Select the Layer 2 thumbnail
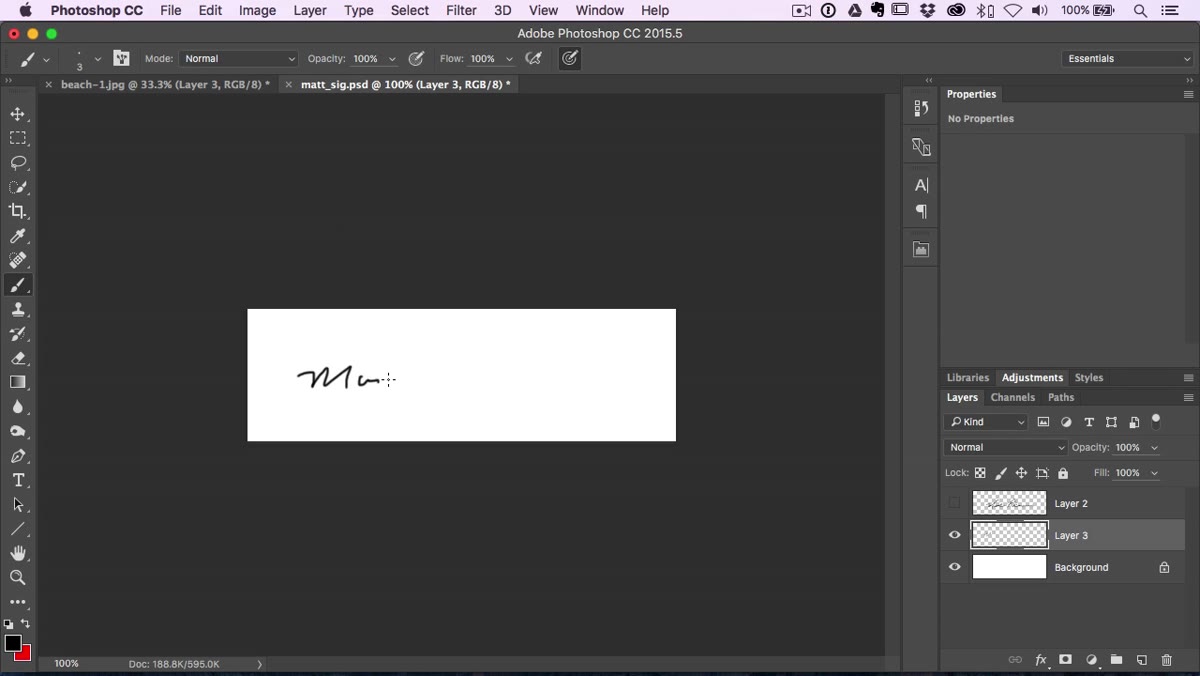Screen dimensions: 1200x676 coord(1009,503)
